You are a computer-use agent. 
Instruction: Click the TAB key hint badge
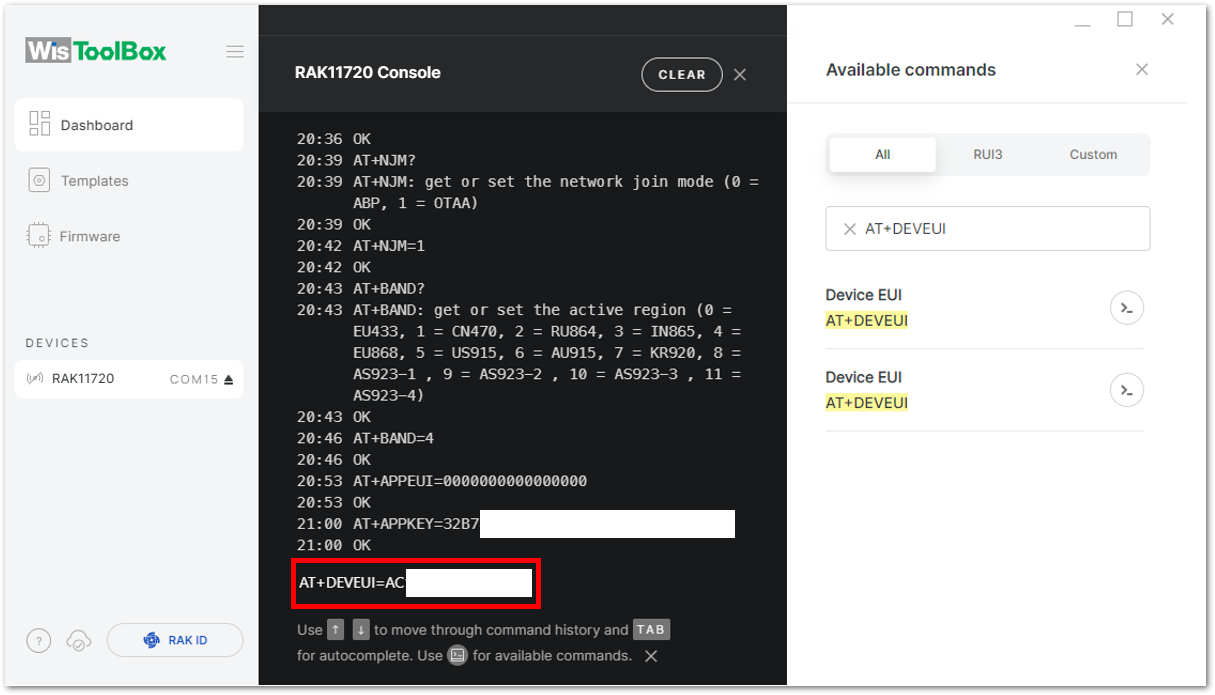[651, 630]
